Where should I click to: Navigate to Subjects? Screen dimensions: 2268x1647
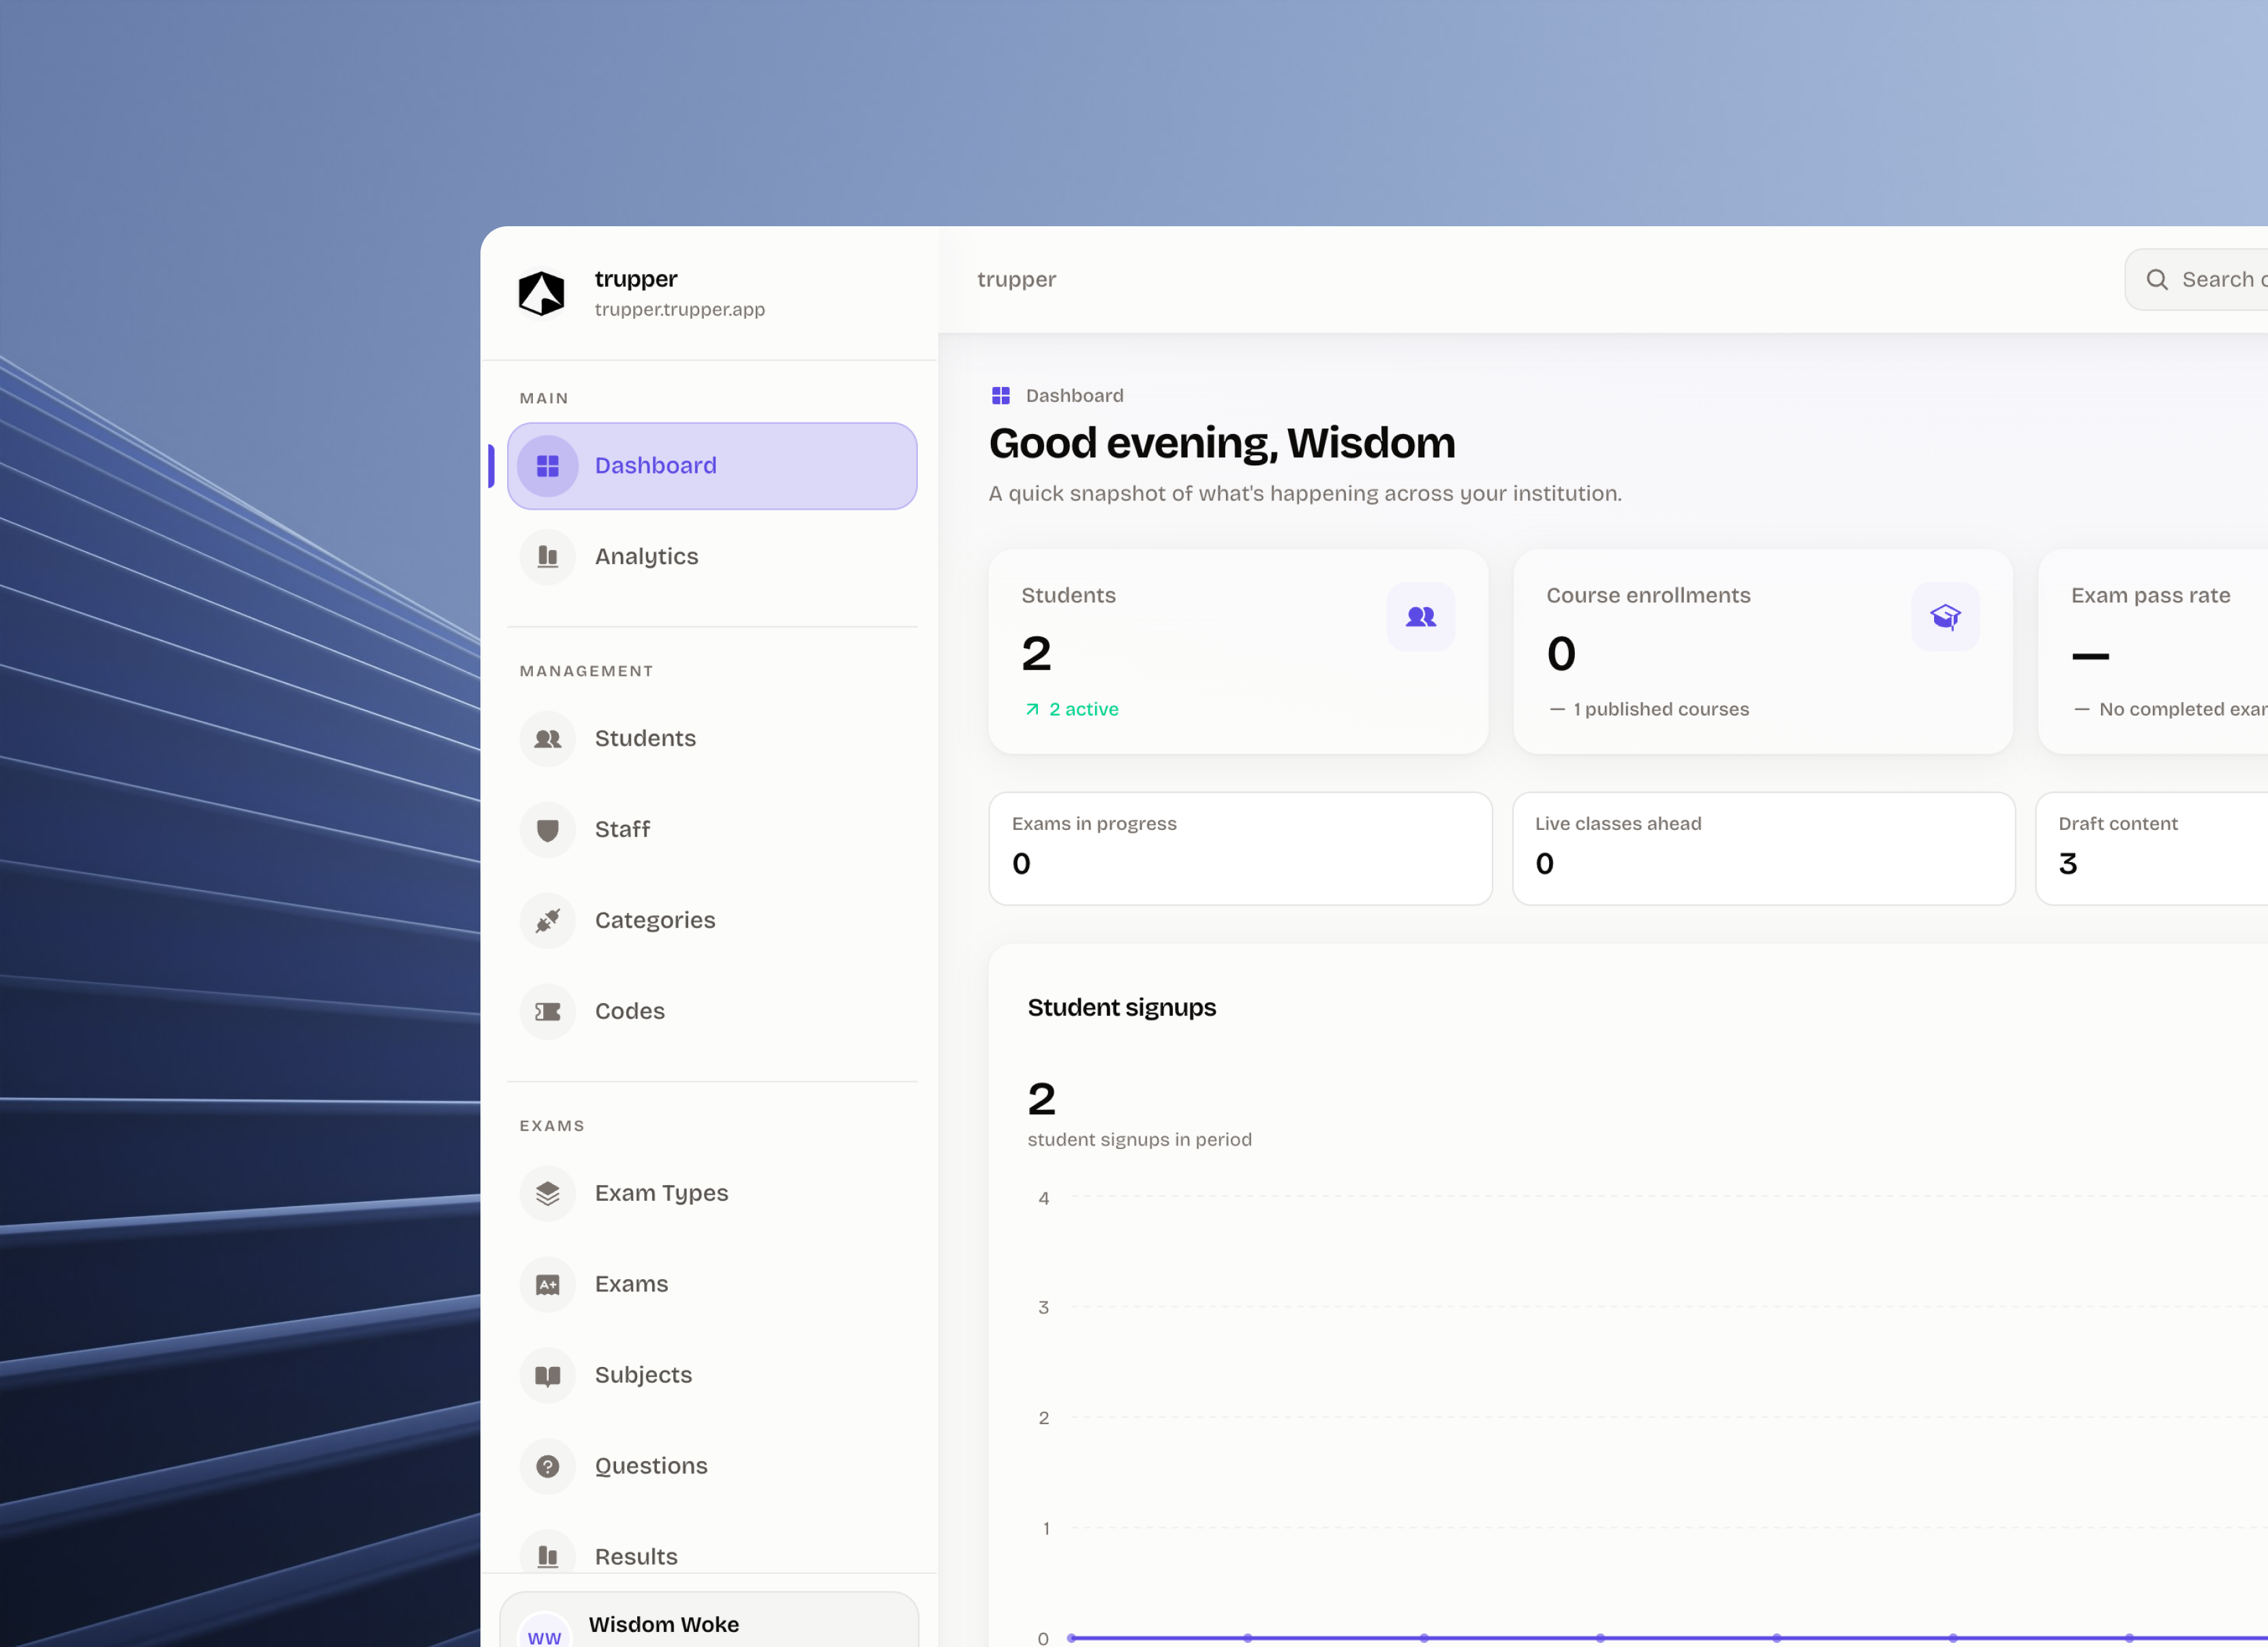(x=712, y=1376)
